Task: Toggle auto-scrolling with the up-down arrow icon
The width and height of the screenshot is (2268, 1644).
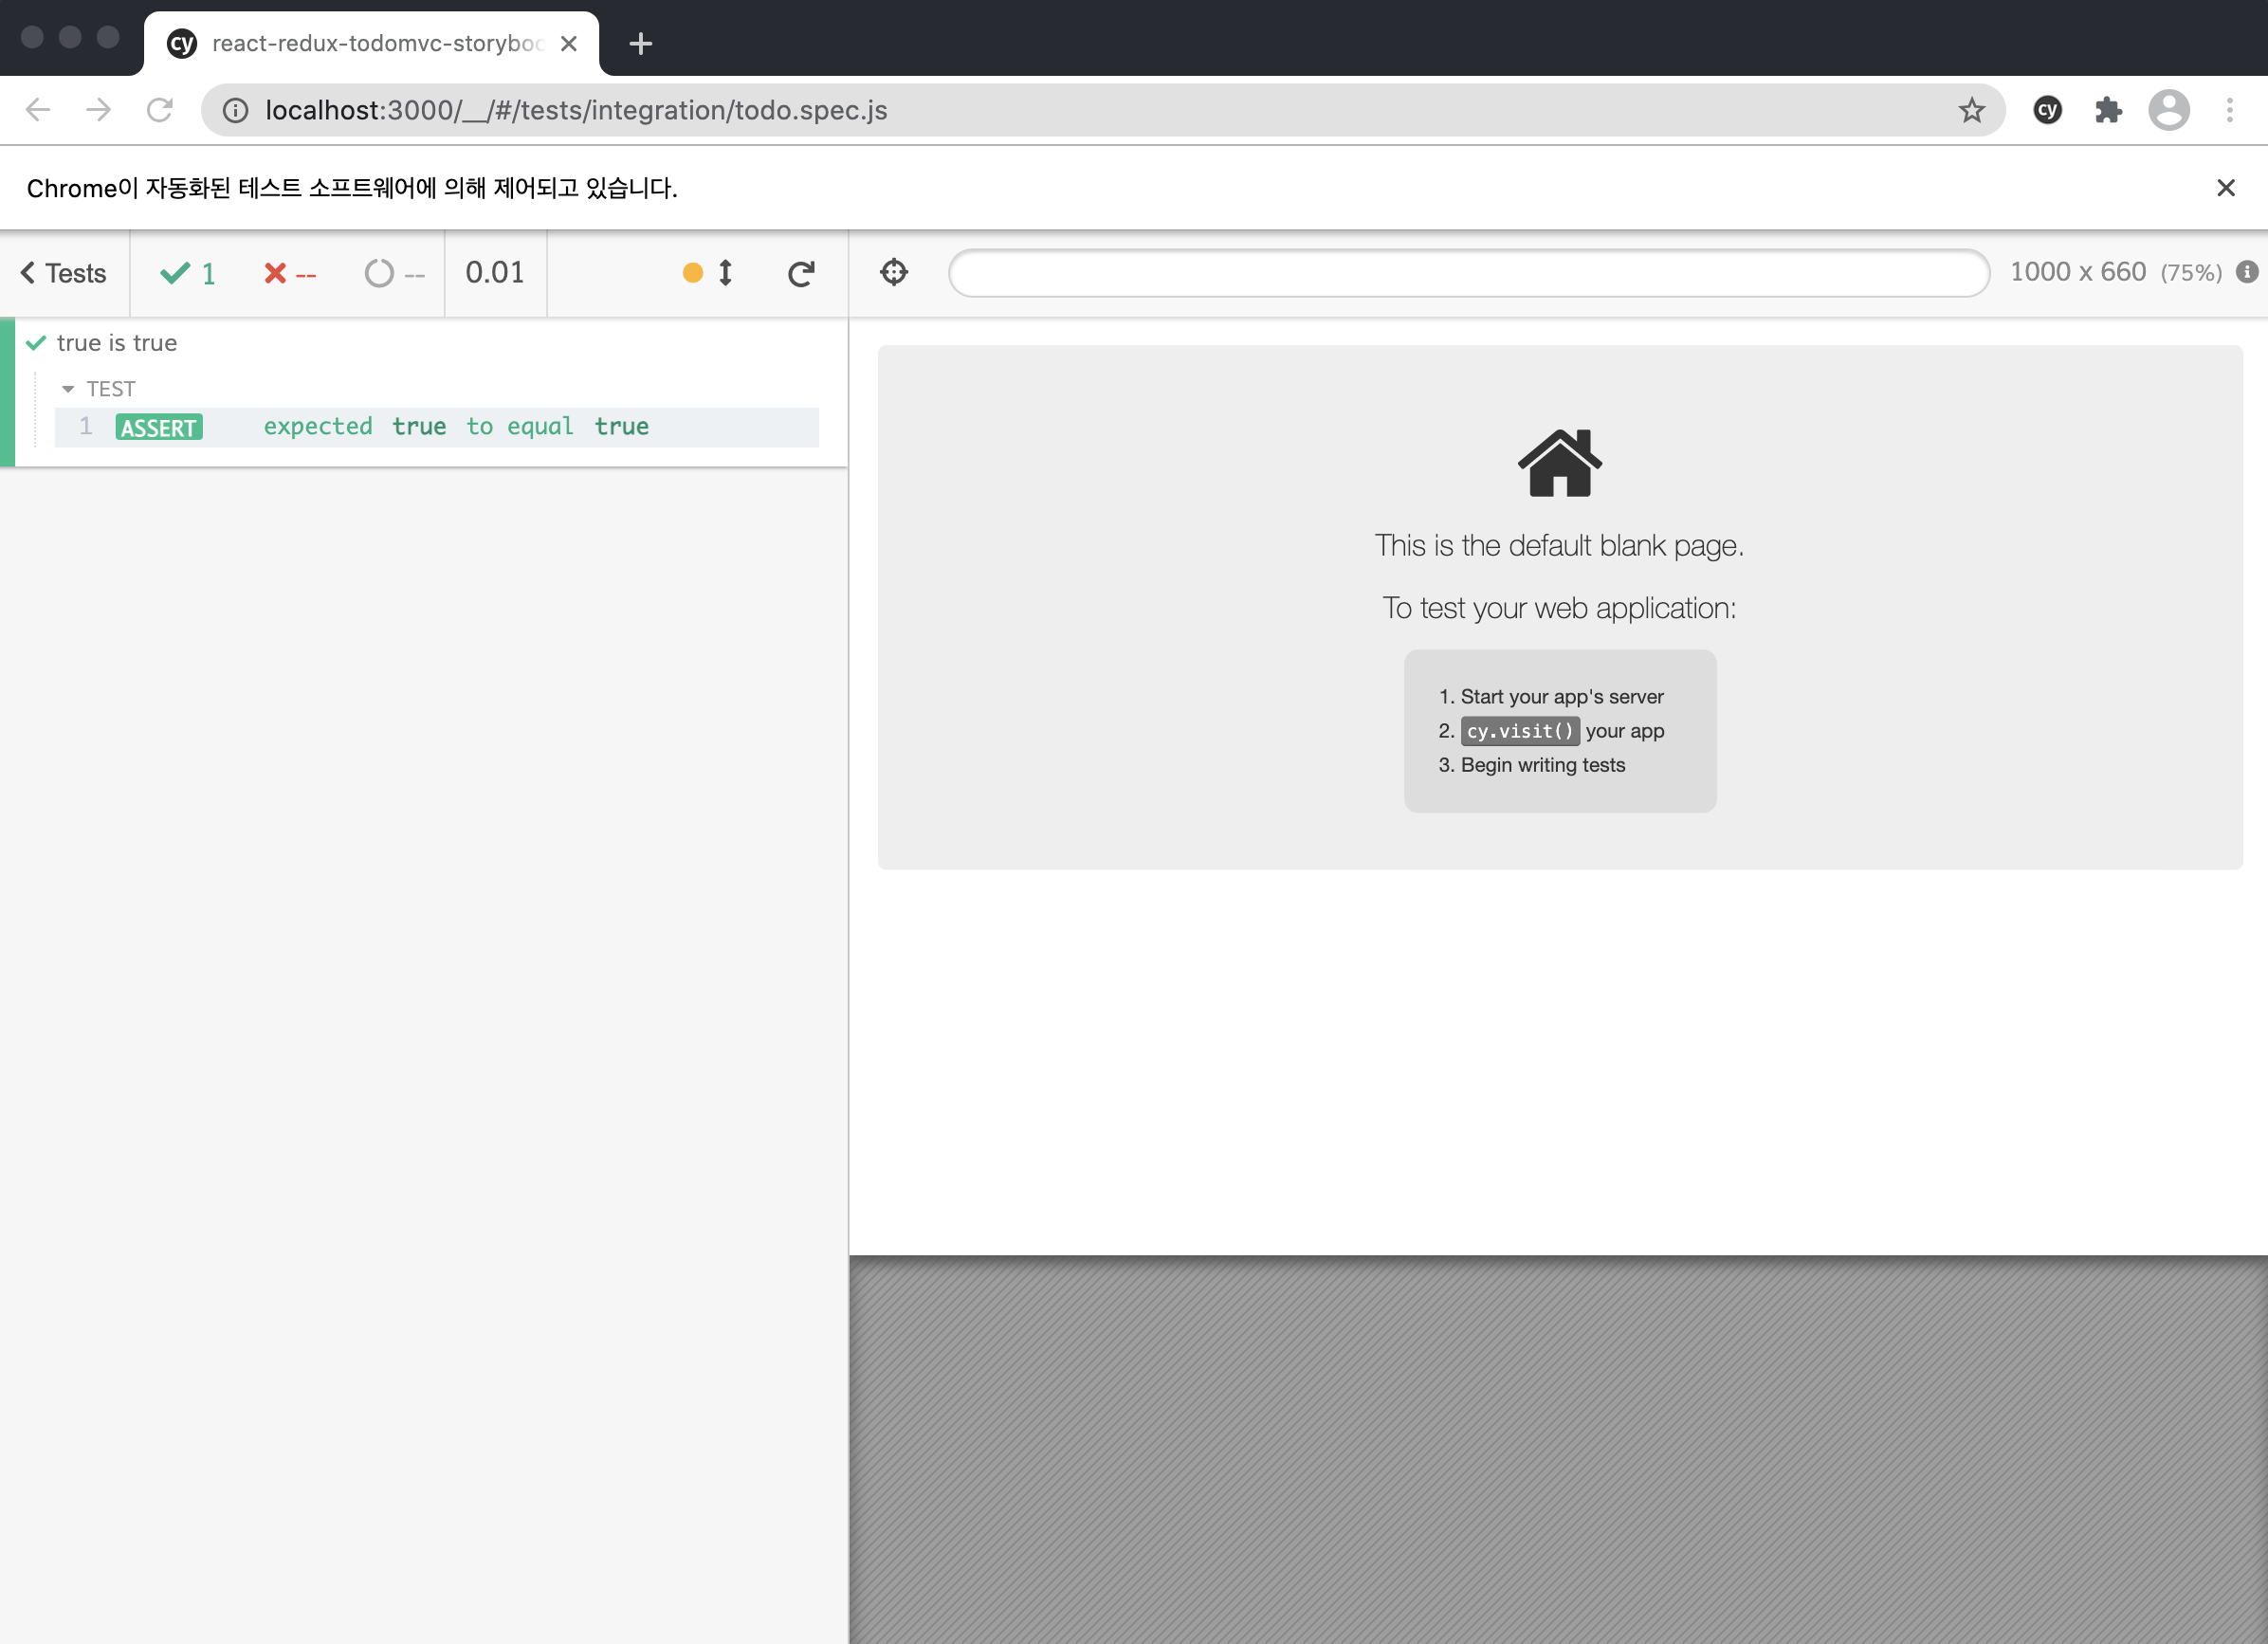Action: [726, 273]
